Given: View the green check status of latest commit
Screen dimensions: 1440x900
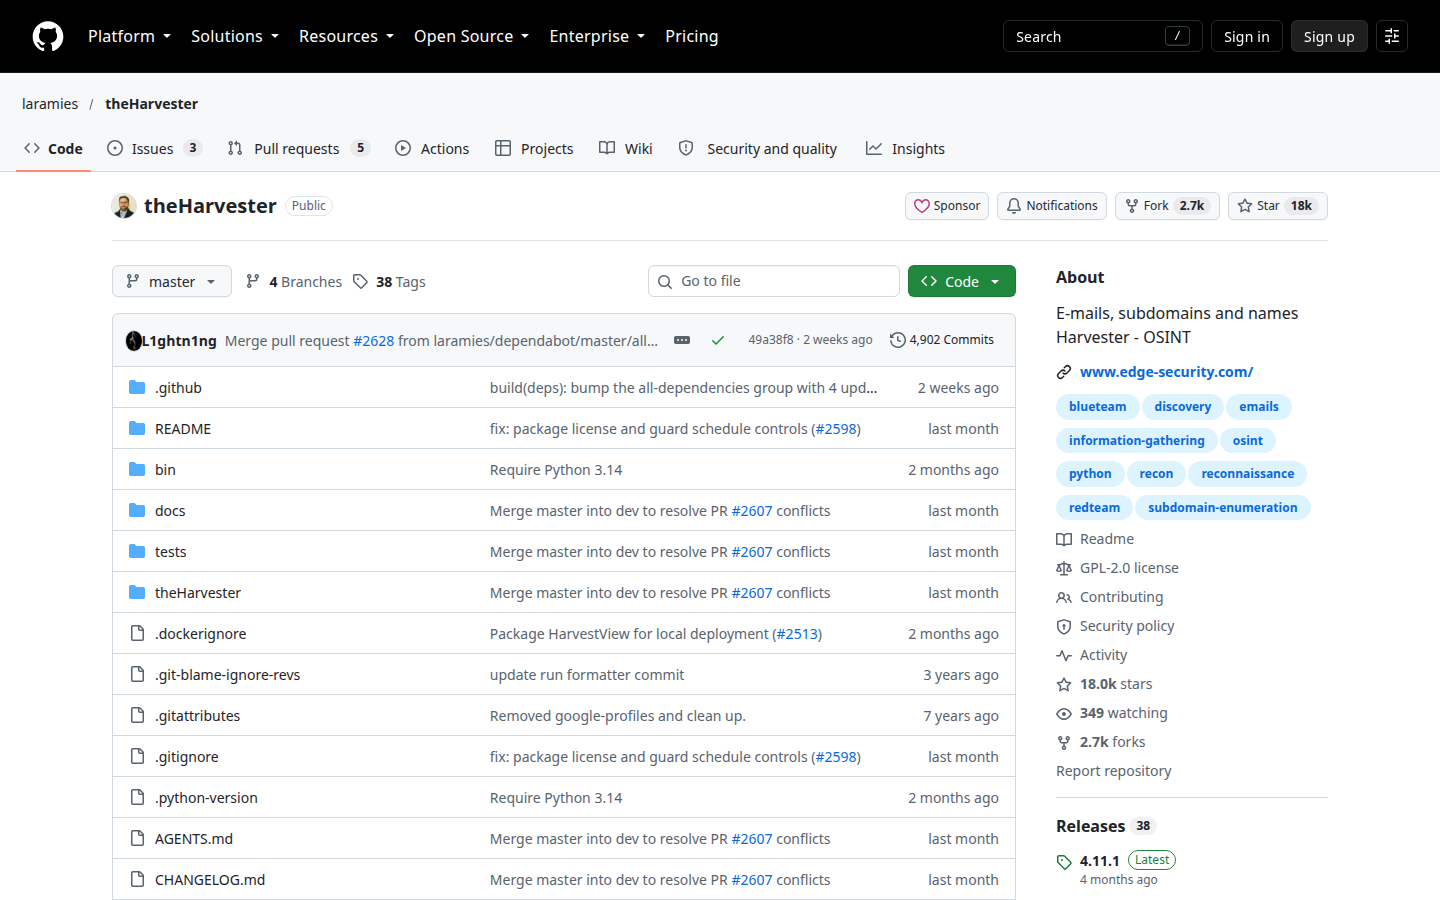Looking at the screenshot, I should tap(718, 340).
